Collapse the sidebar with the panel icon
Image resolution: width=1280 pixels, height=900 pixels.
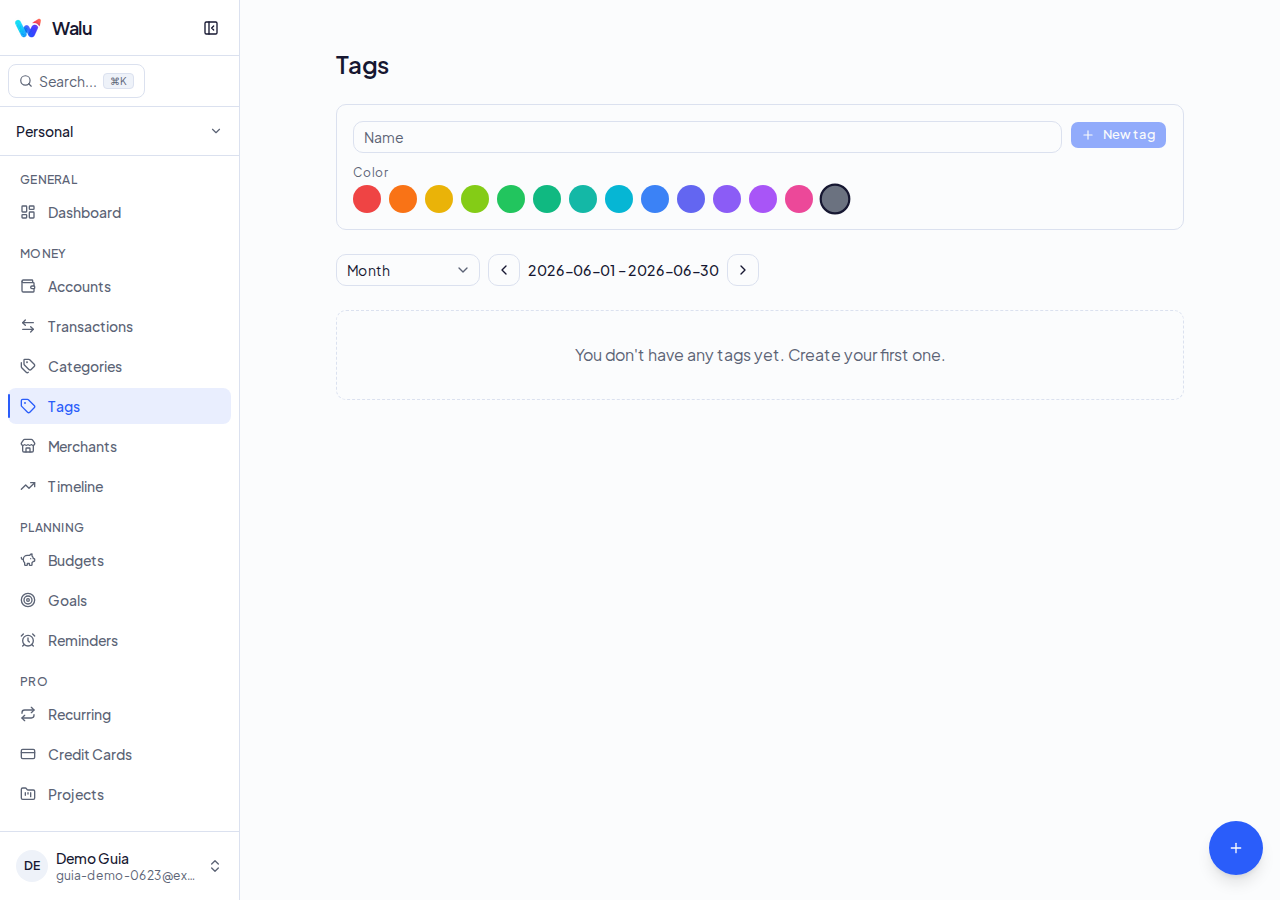coord(211,28)
